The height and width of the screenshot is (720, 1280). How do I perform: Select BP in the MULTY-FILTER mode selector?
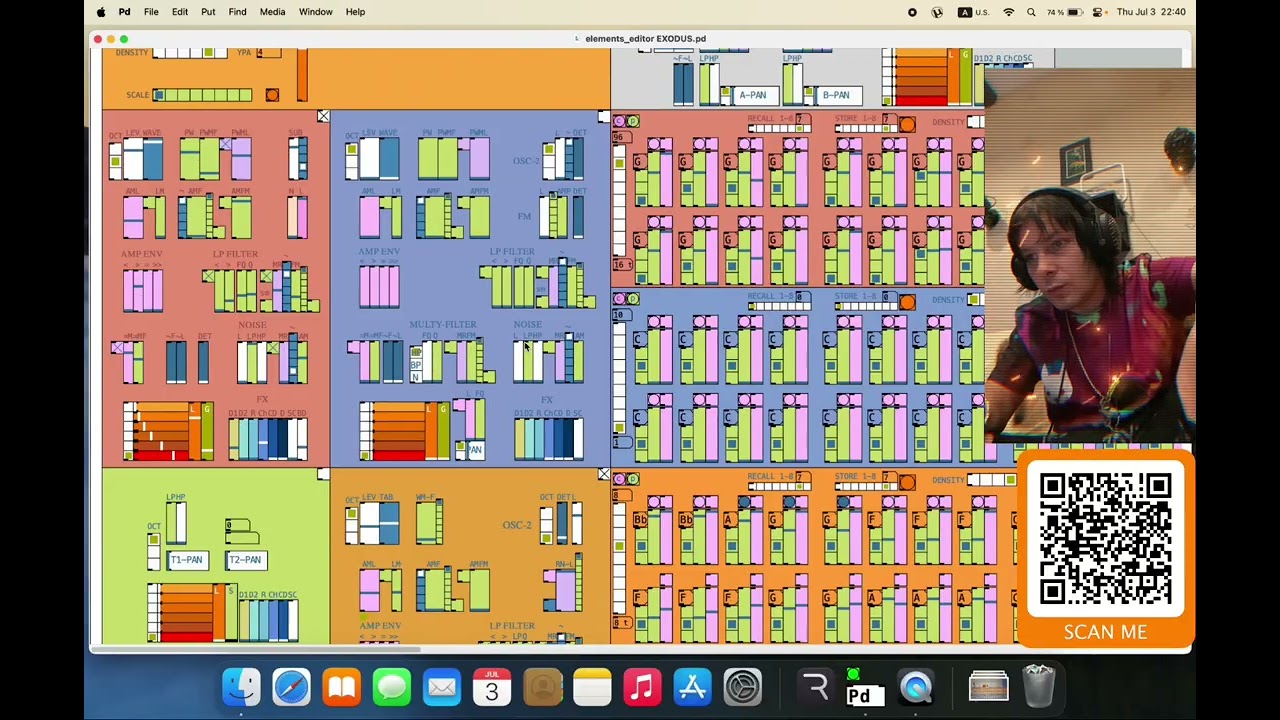416,365
